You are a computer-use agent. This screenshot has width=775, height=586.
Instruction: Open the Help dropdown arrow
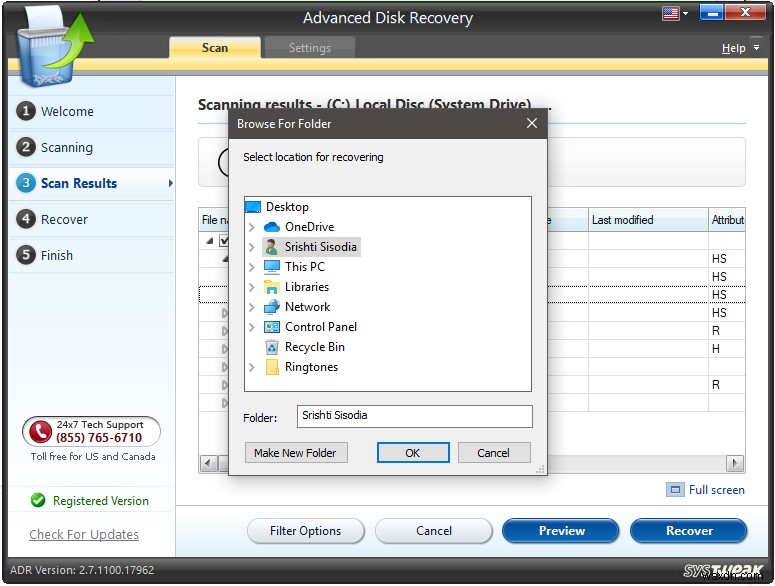tap(756, 48)
